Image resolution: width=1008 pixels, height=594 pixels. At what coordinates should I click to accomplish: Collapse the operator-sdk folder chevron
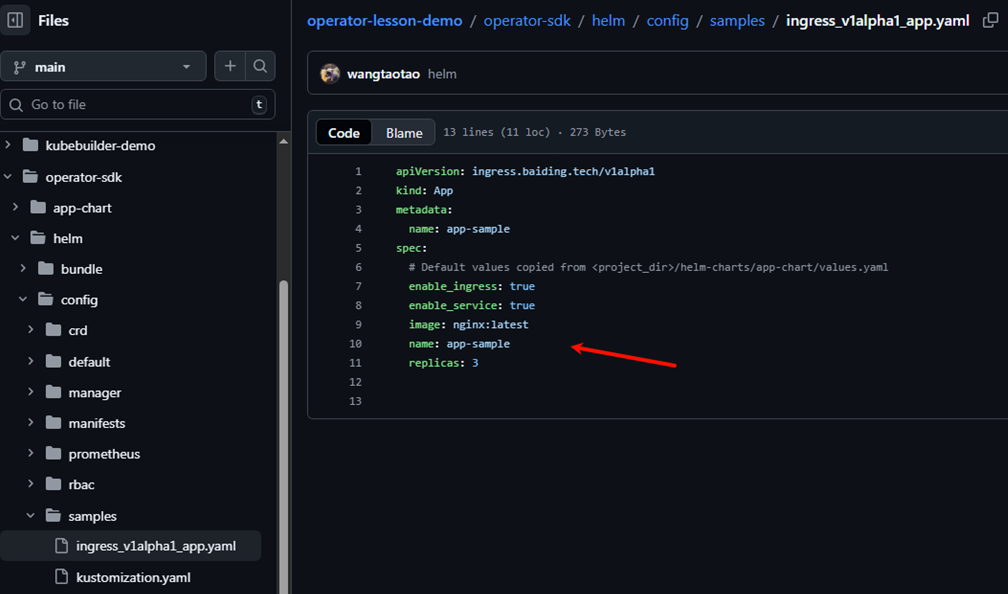pos(8,177)
